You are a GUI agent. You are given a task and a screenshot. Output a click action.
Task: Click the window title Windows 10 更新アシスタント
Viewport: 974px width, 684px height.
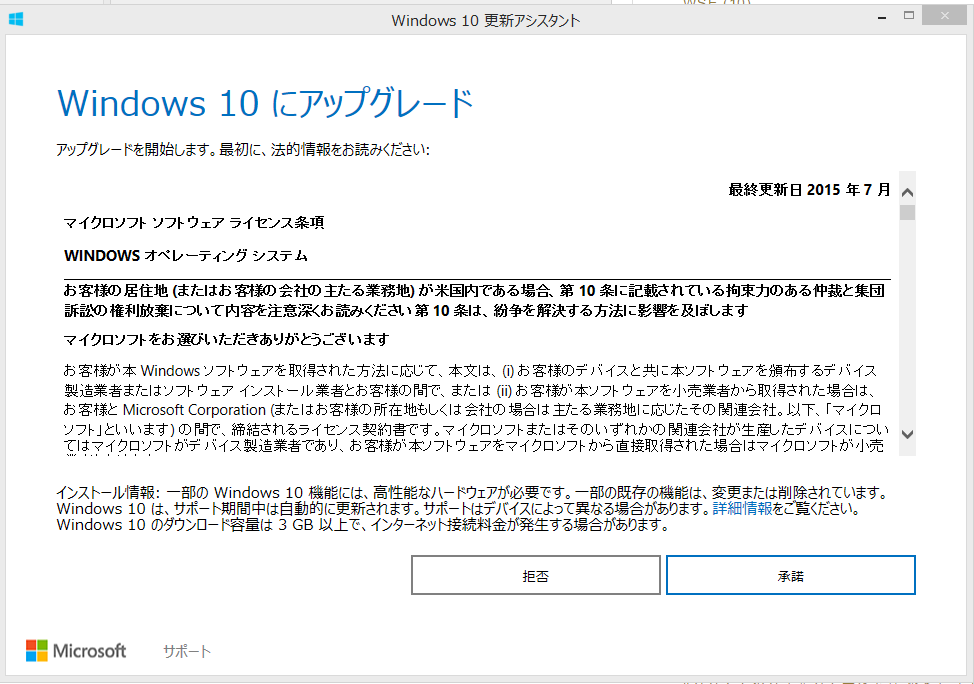coord(486,21)
